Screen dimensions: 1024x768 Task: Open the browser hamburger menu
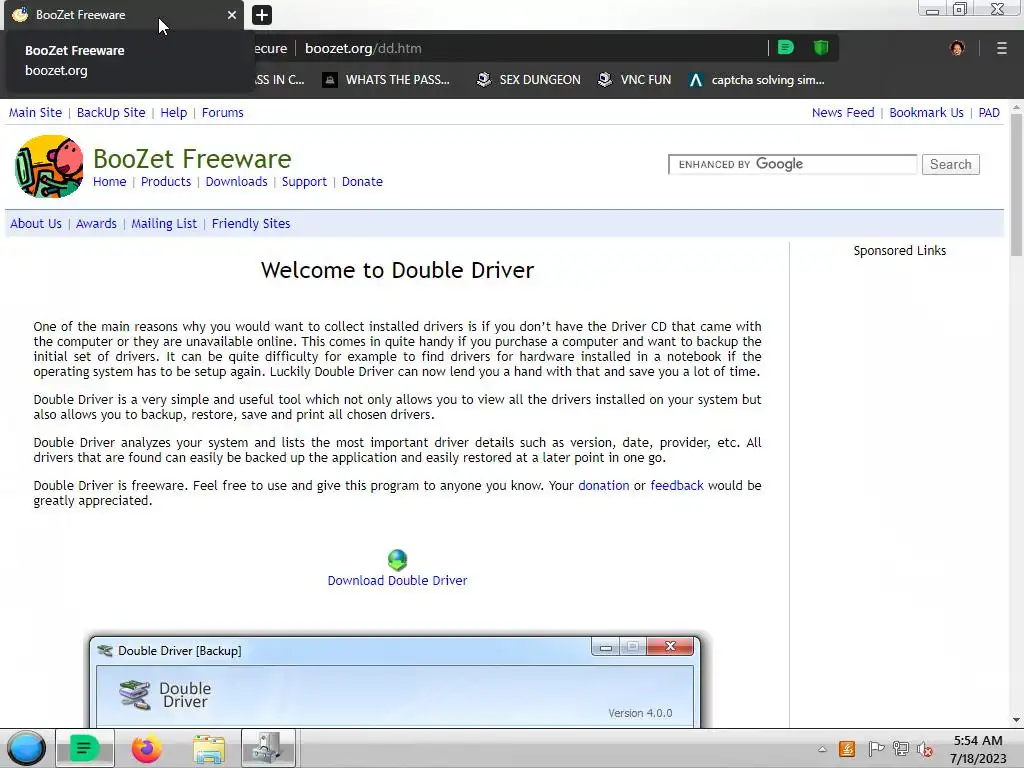click(1002, 48)
